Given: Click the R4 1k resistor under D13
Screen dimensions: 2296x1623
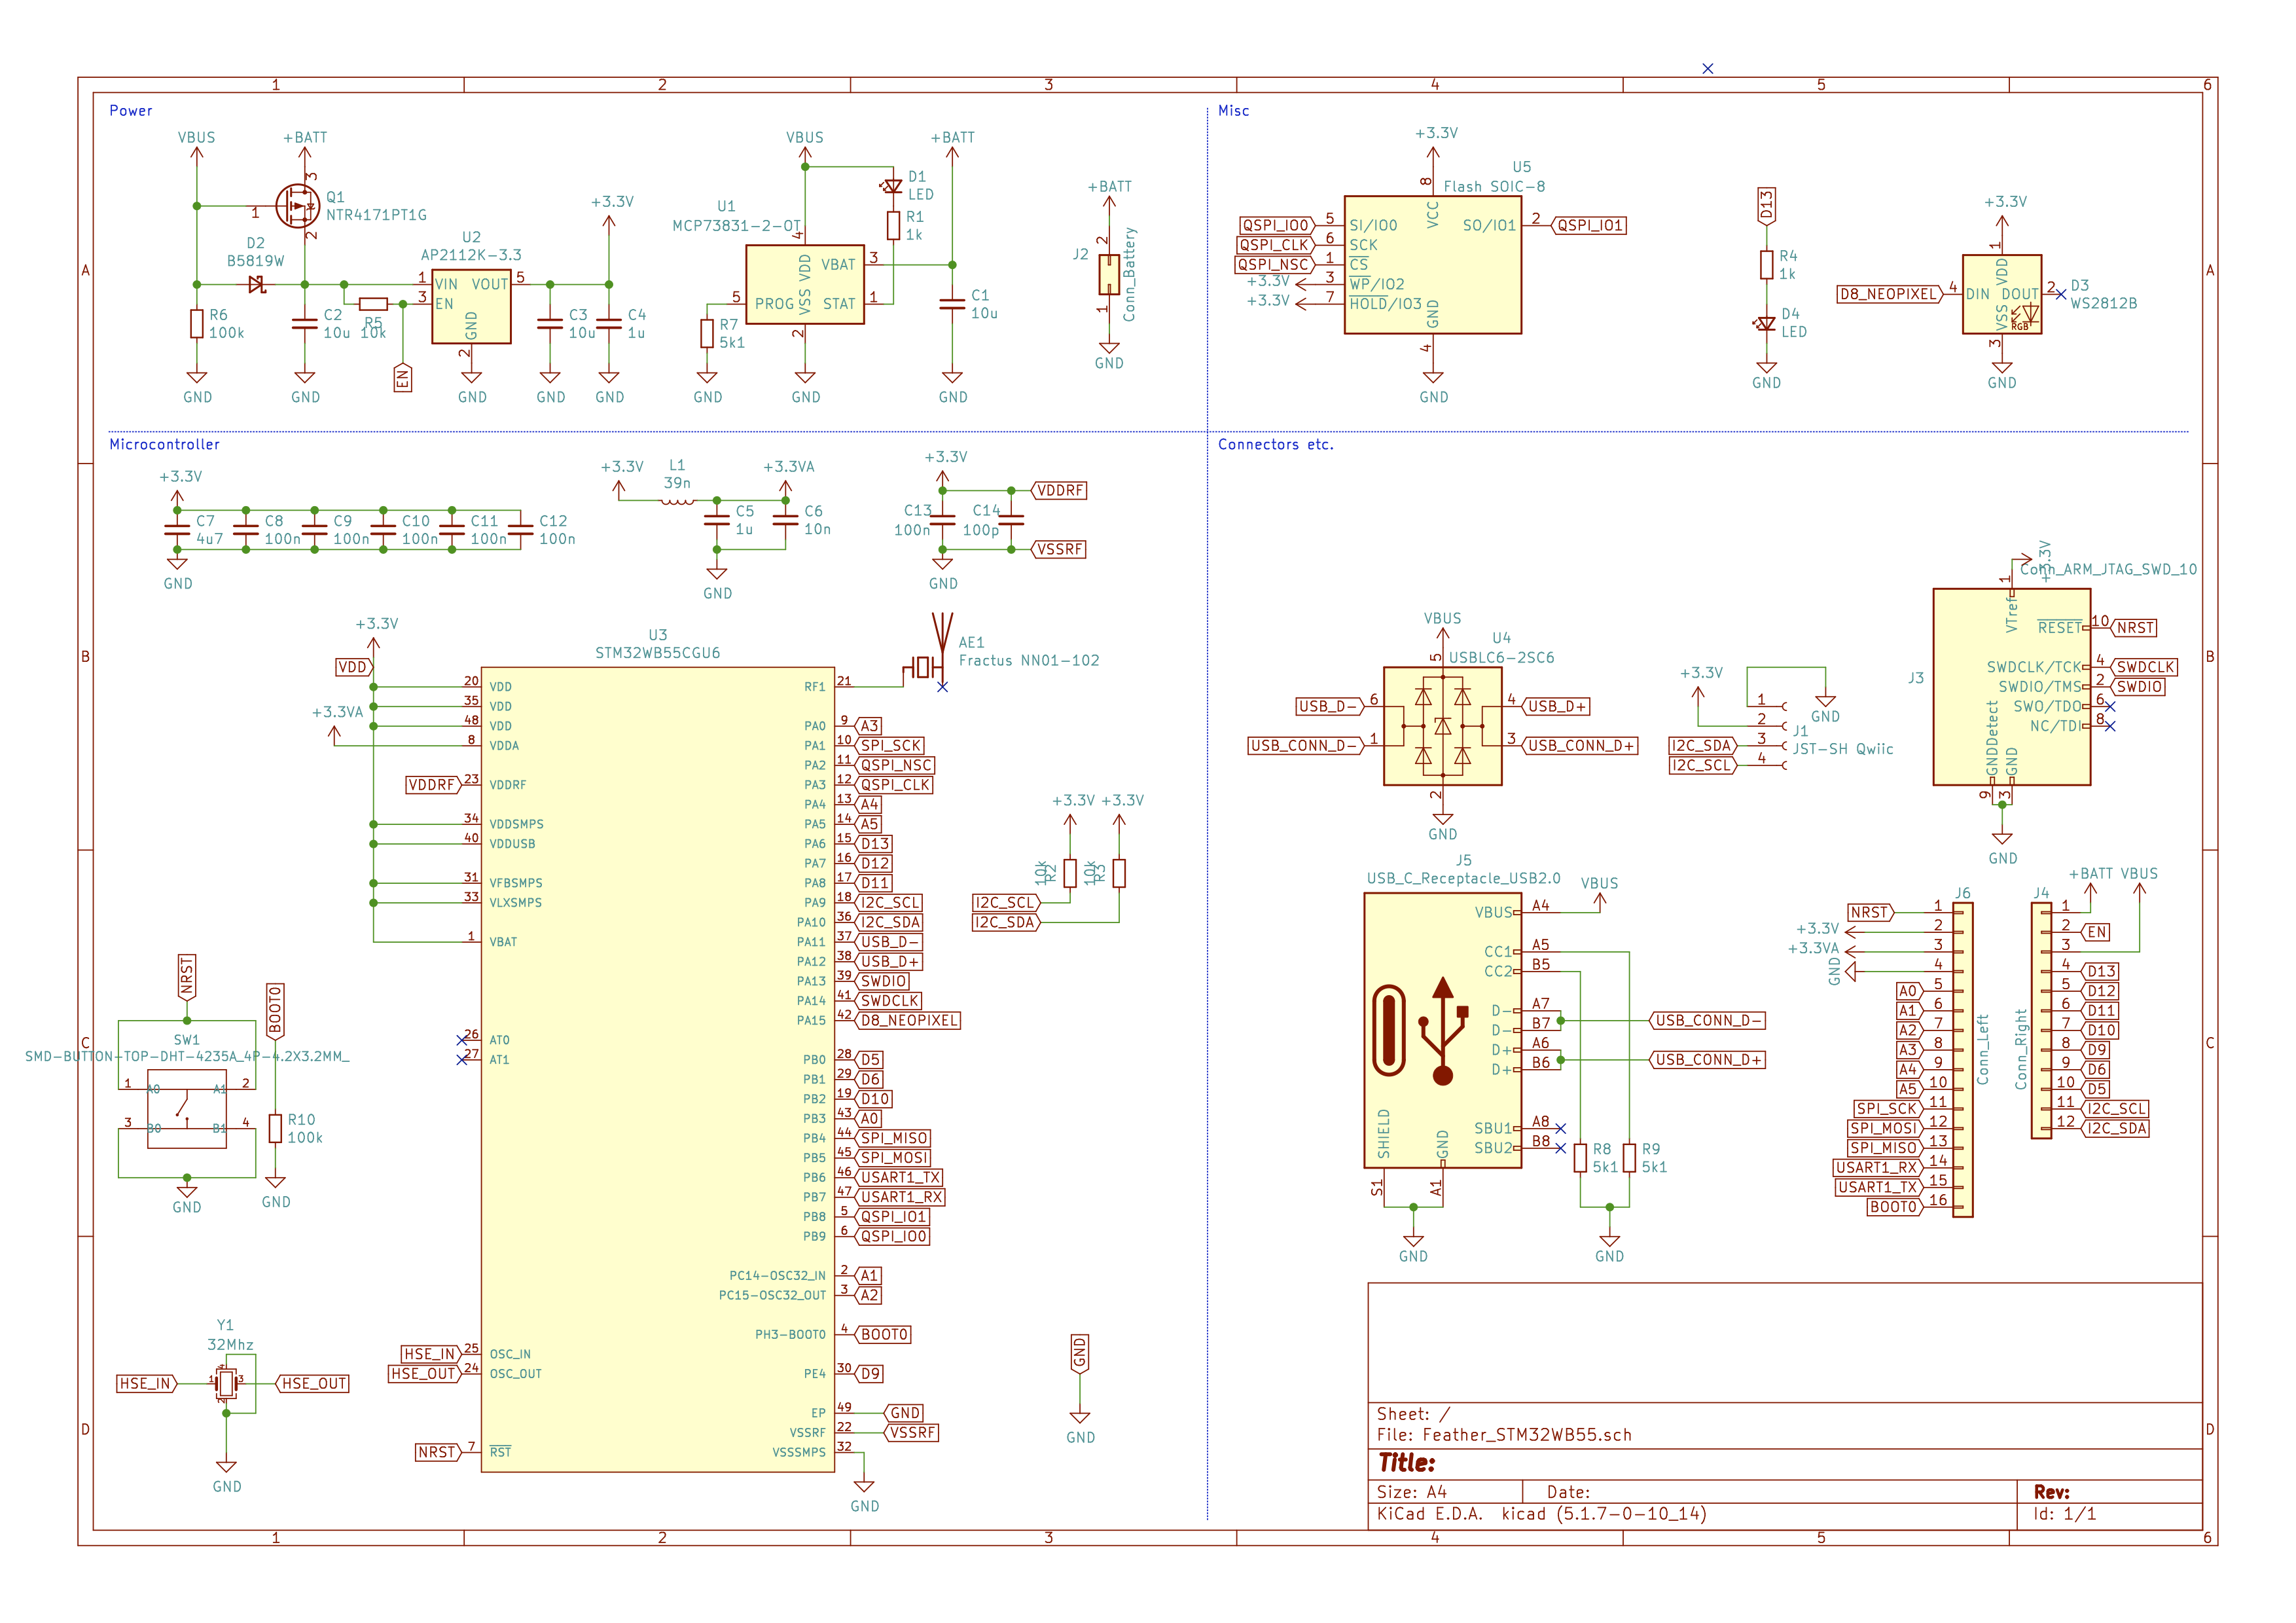Looking at the screenshot, I should click(x=1766, y=265).
